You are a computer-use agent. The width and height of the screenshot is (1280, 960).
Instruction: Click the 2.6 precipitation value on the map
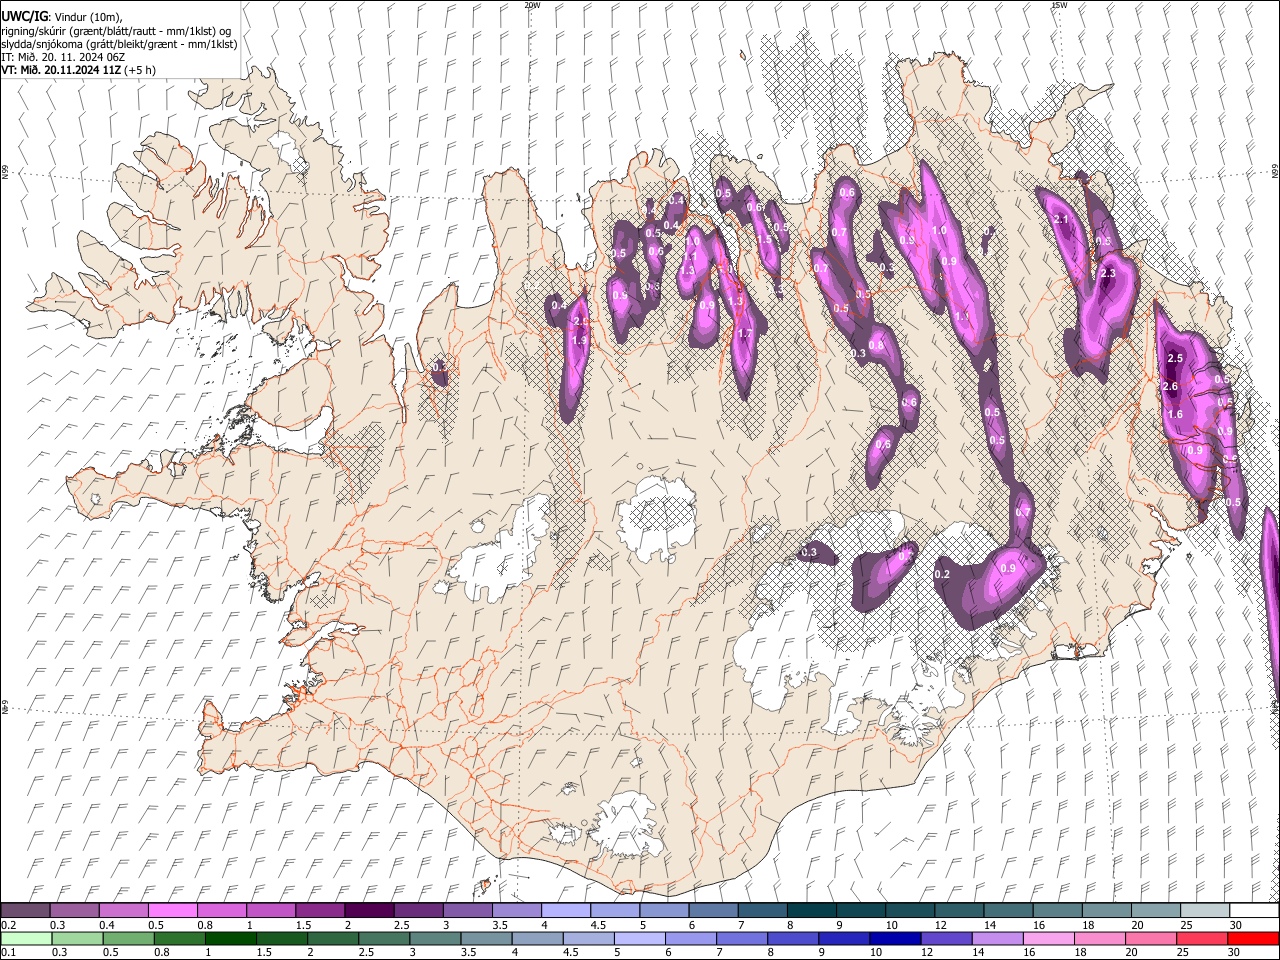pyautogui.click(x=1171, y=386)
